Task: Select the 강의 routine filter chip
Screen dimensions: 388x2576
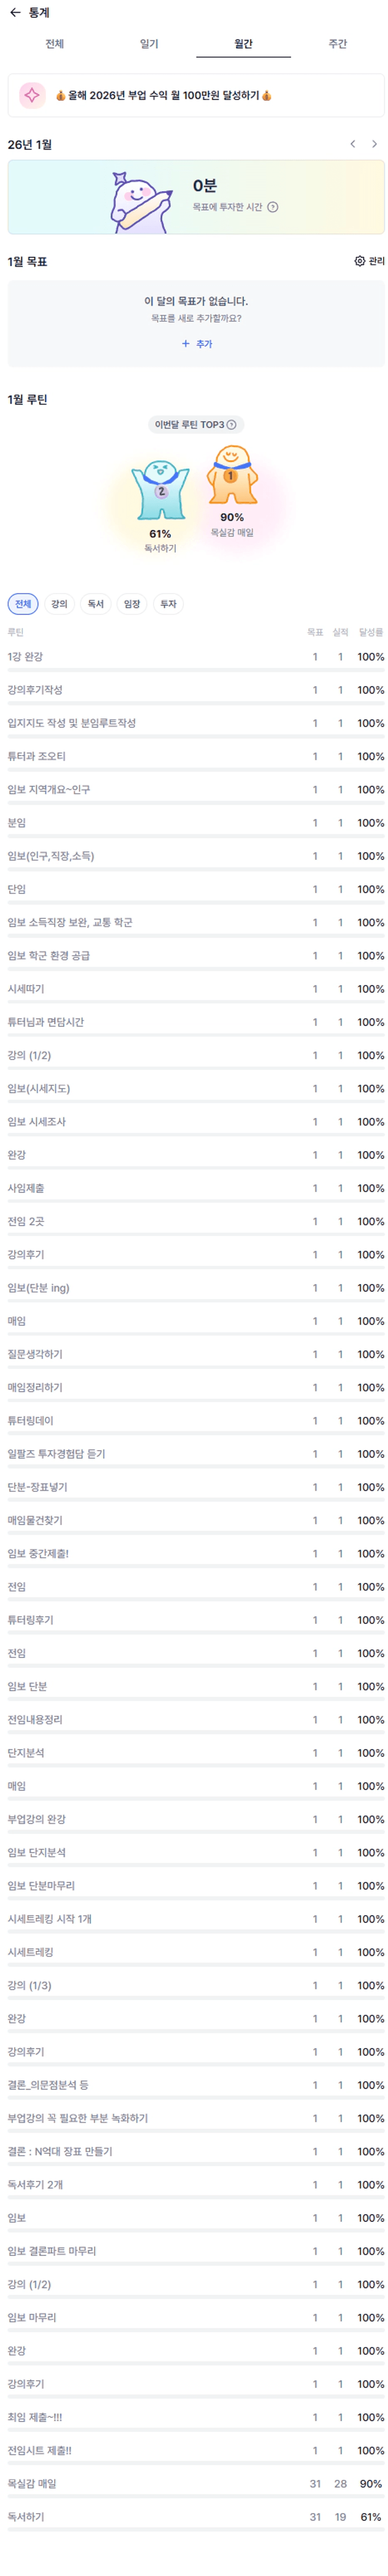Action: (59, 604)
